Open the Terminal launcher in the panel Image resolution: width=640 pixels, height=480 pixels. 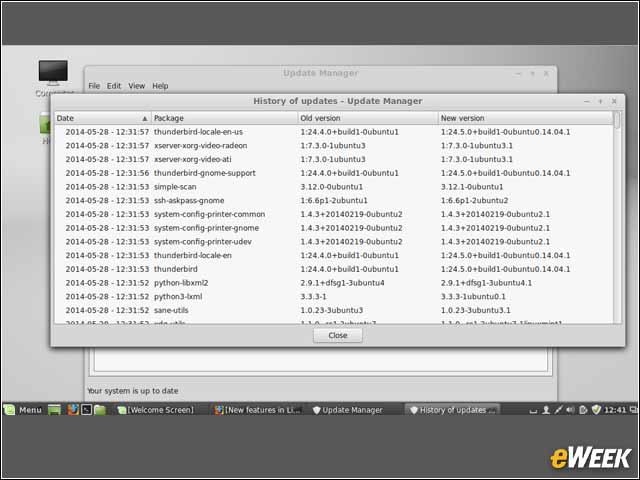pos(86,409)
